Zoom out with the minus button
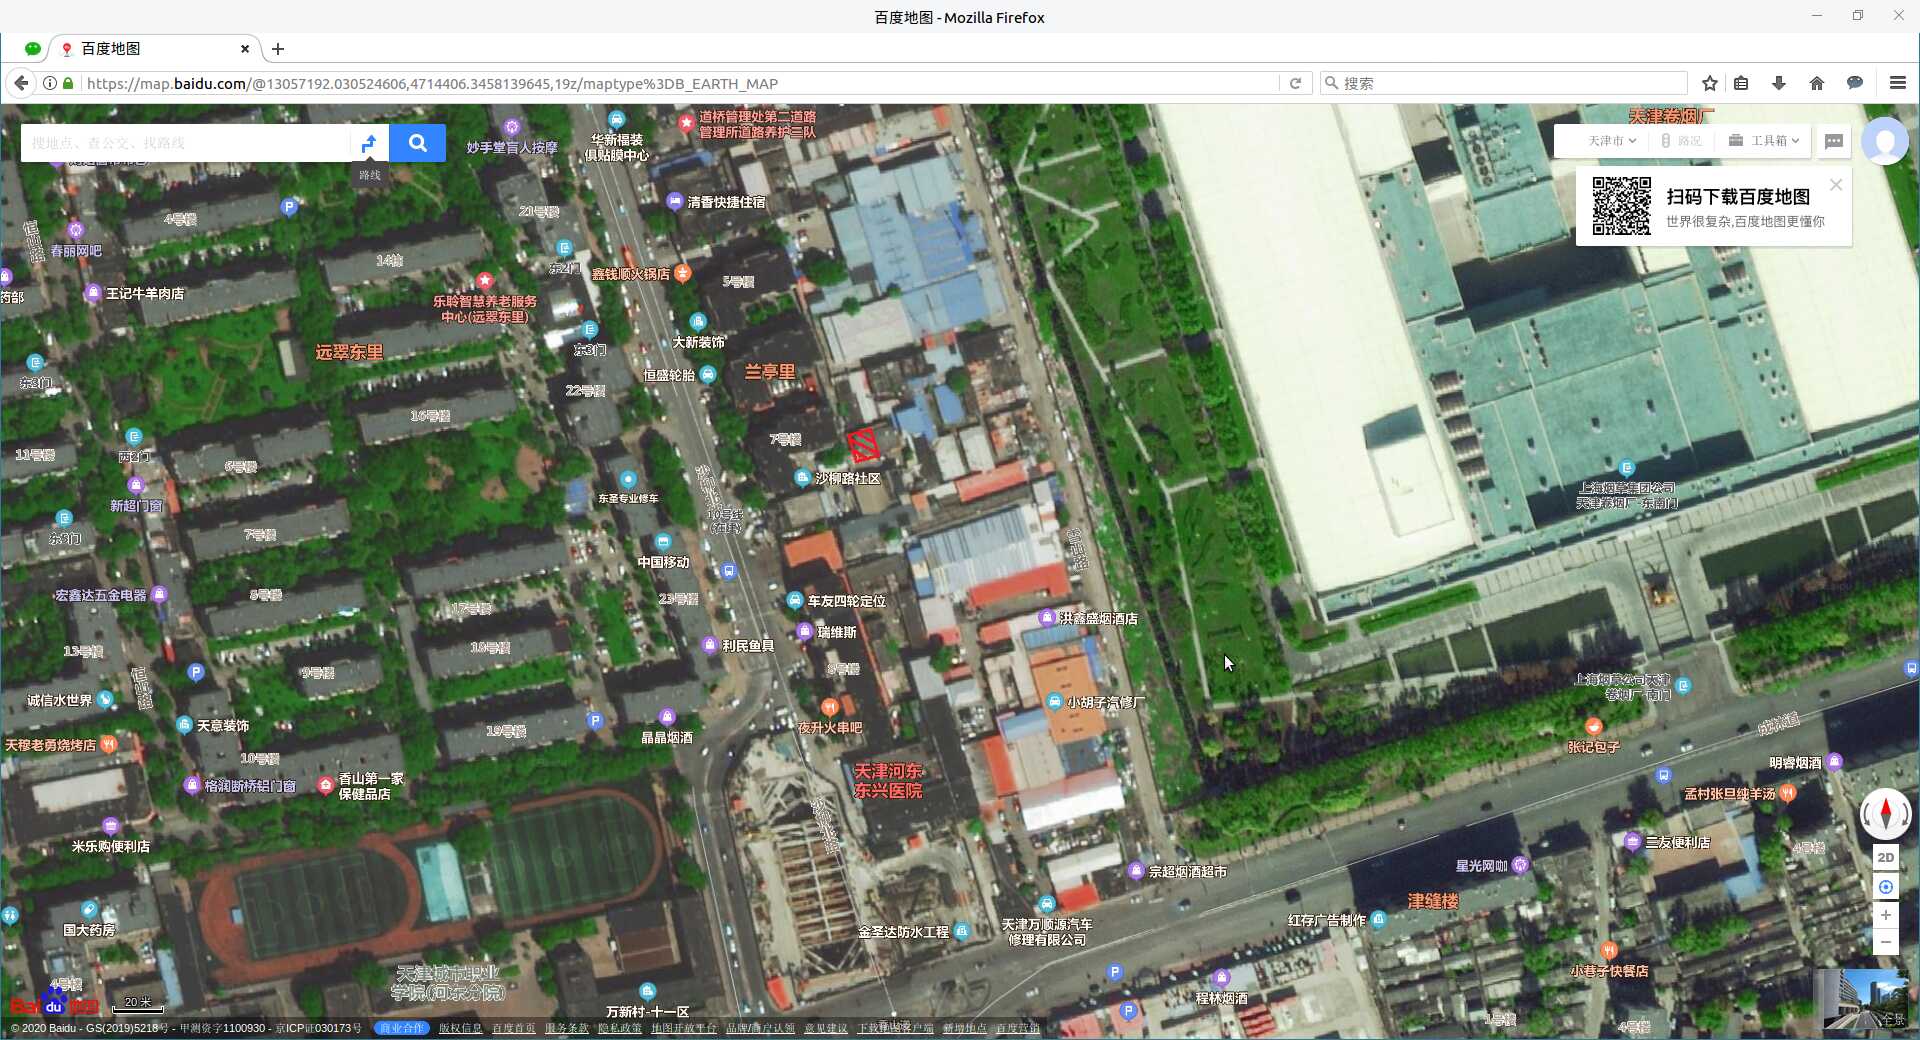 coord(1885,942)
